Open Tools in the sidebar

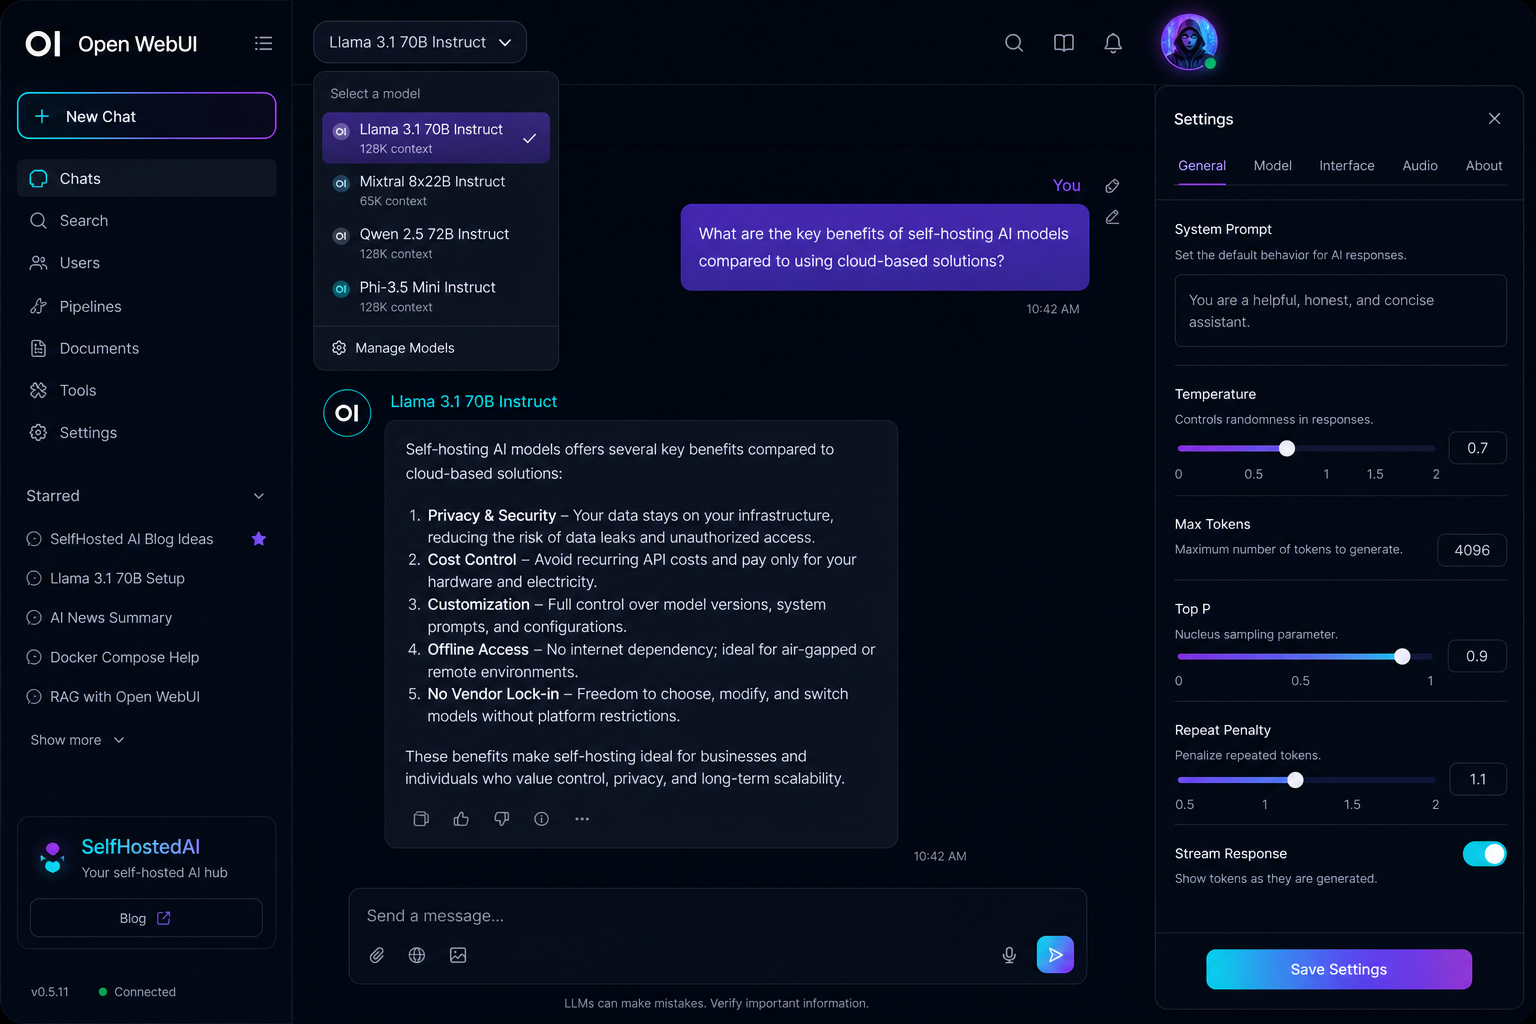[x=147, y=390]
